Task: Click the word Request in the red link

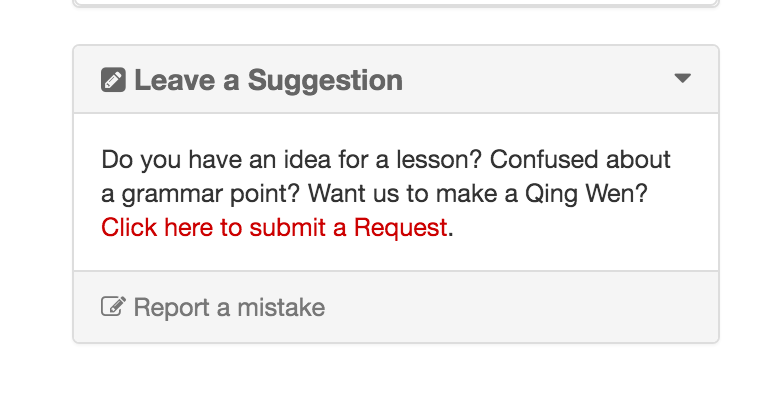Action: [x=400, y=227]
